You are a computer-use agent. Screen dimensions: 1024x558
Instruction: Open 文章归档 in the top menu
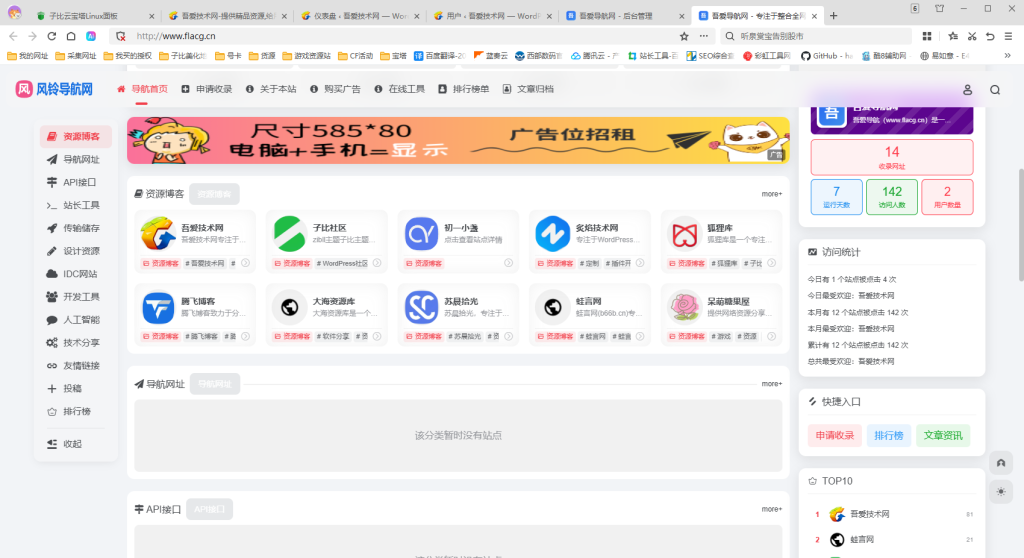tap(528, 89)
